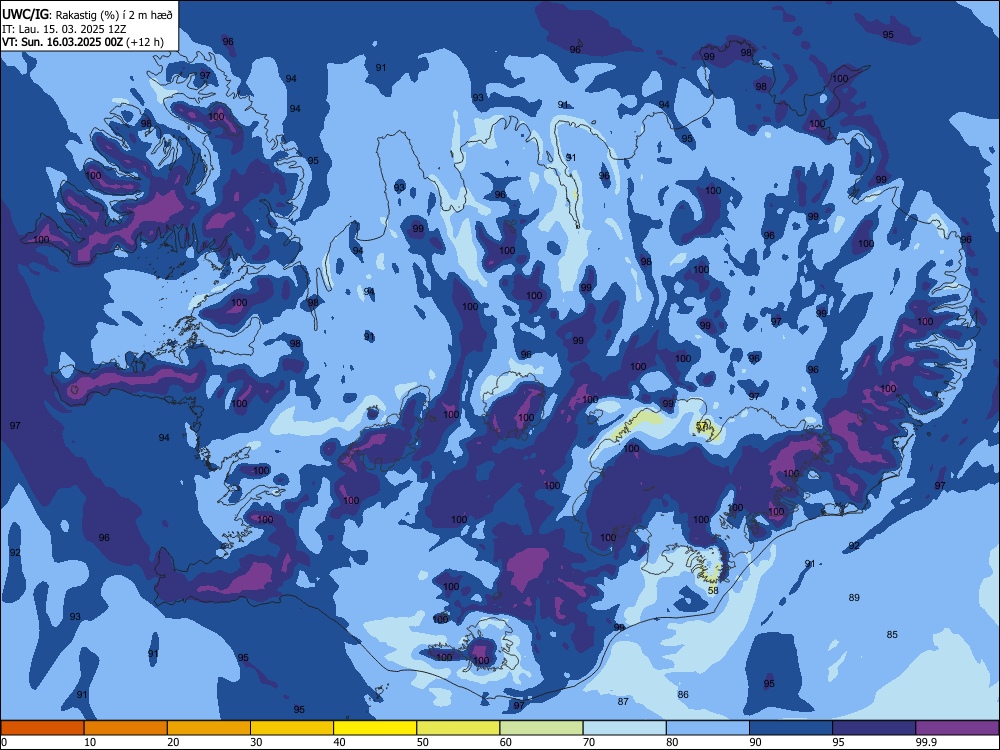Select the 30–40 golden yellow legend swatch
The width and height of the screenshot is (1000, 750).
[x=292, y=728]
